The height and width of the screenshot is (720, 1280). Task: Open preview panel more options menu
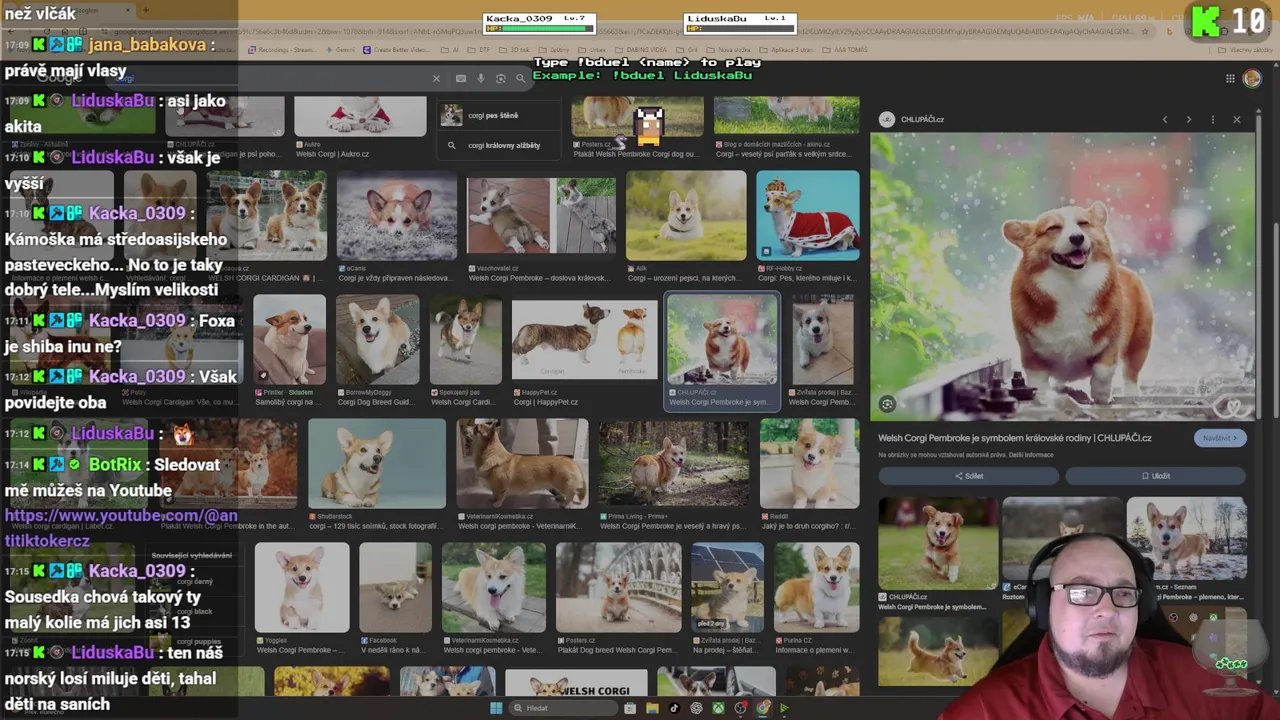tap(1213, 119)
